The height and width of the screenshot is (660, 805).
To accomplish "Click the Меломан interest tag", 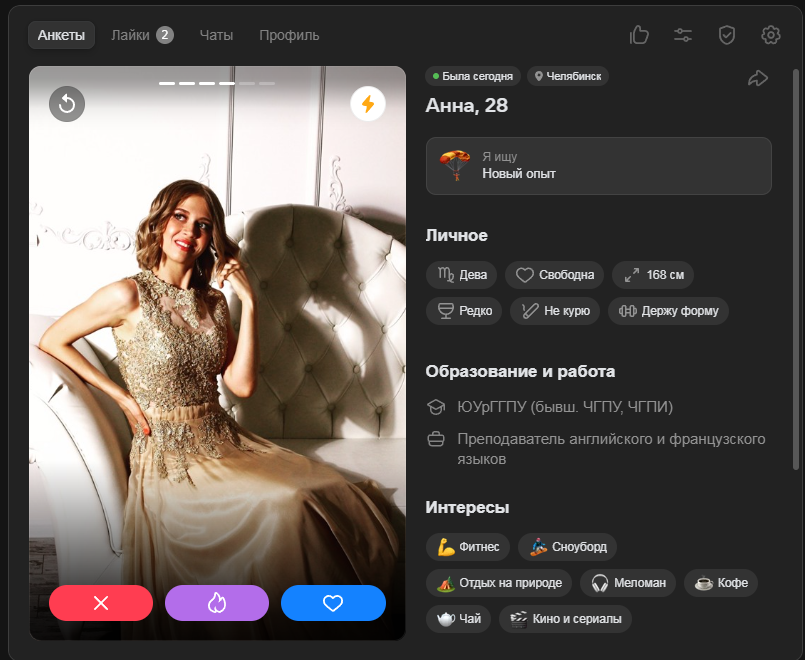I will point(628,583).
